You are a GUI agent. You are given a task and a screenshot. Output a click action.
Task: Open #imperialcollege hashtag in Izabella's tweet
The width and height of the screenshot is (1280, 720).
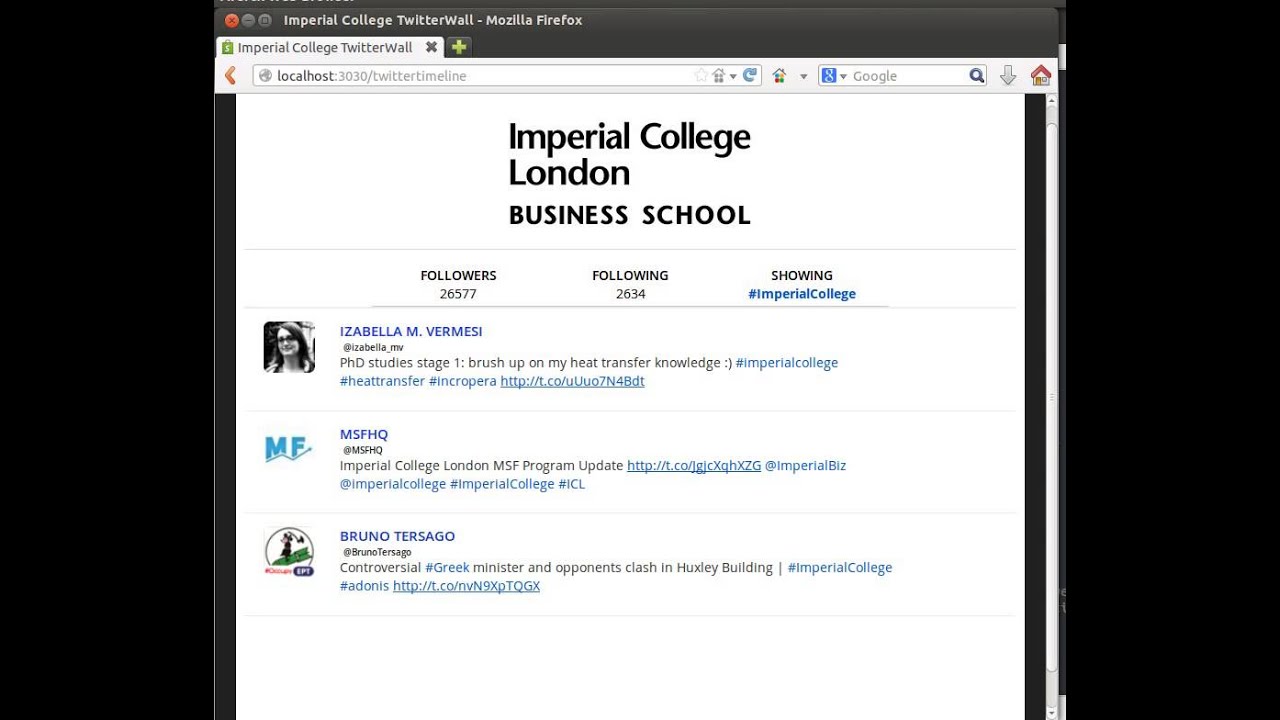tap(787, 363)
